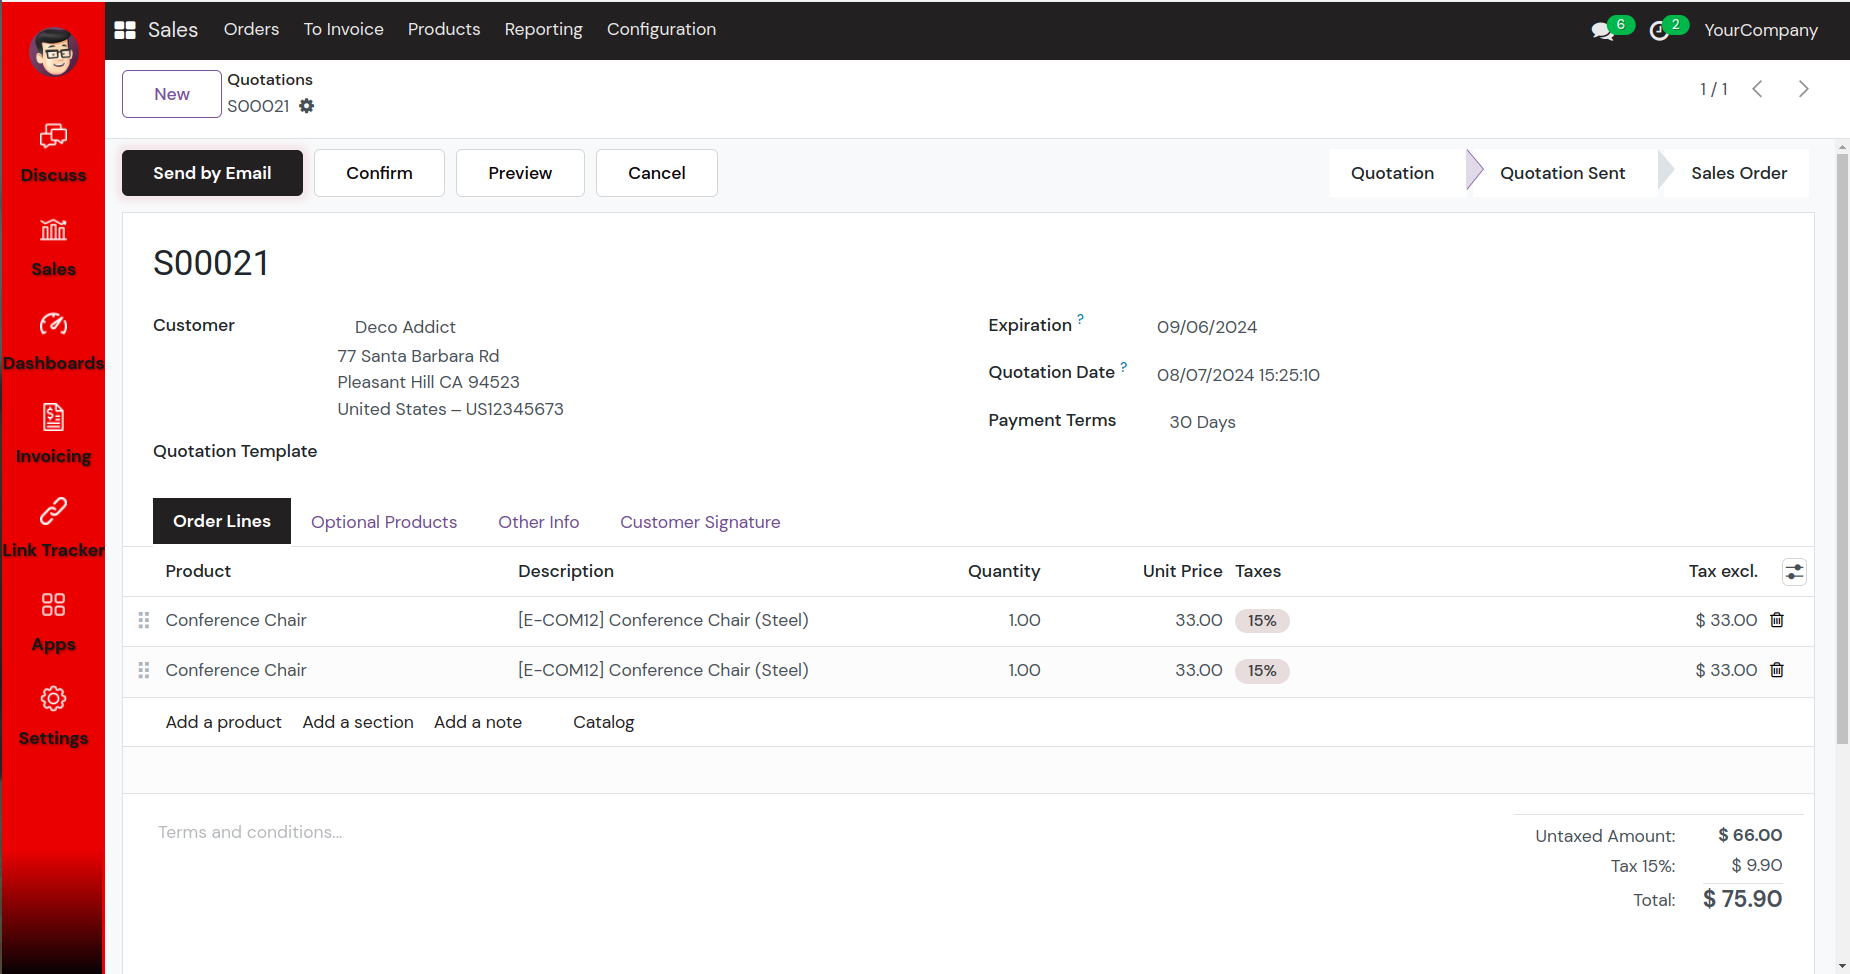Image resolution: width=1850 pixels, height=974 pixels.
Task: Click the Terms and conditions field
Action: 250,832
